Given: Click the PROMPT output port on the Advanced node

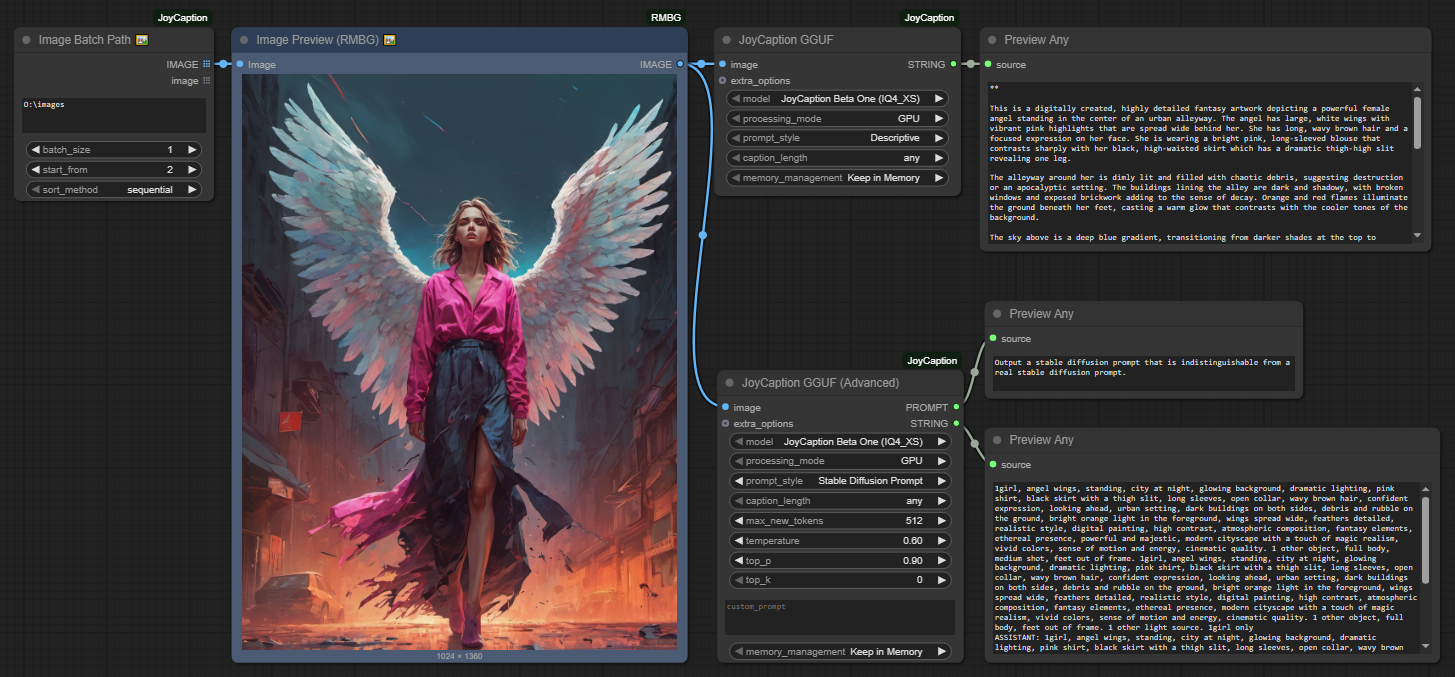Looking at the screenshot, I should click(x=957, y=407).
